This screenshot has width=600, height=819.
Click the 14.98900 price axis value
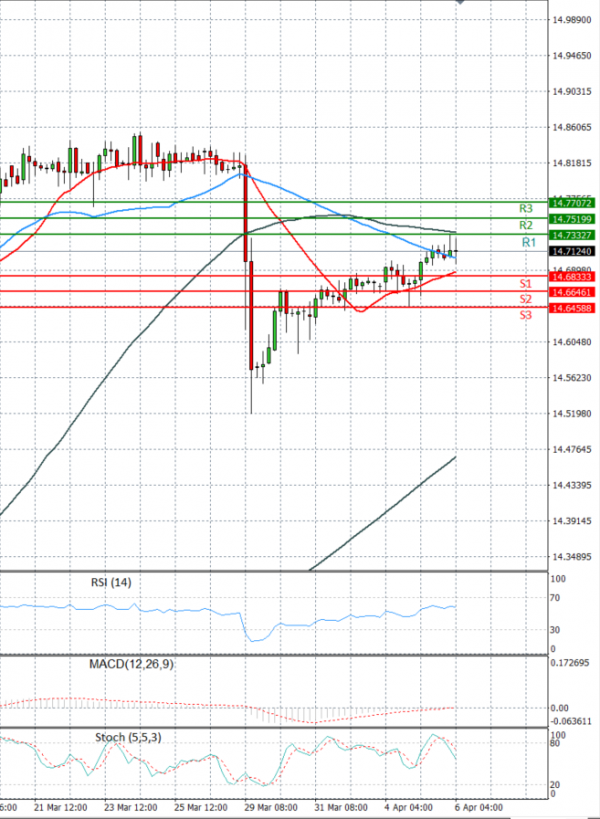[x=572, y=20]
